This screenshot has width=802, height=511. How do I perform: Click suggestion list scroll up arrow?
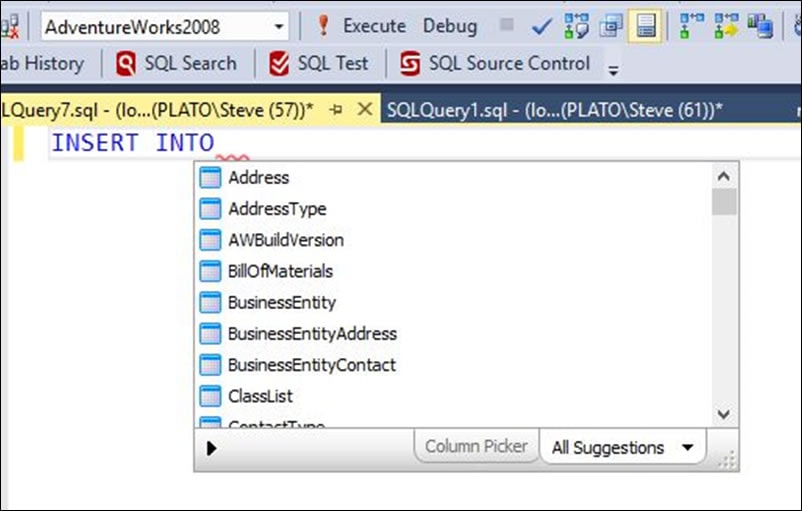(x=724, y=176)
